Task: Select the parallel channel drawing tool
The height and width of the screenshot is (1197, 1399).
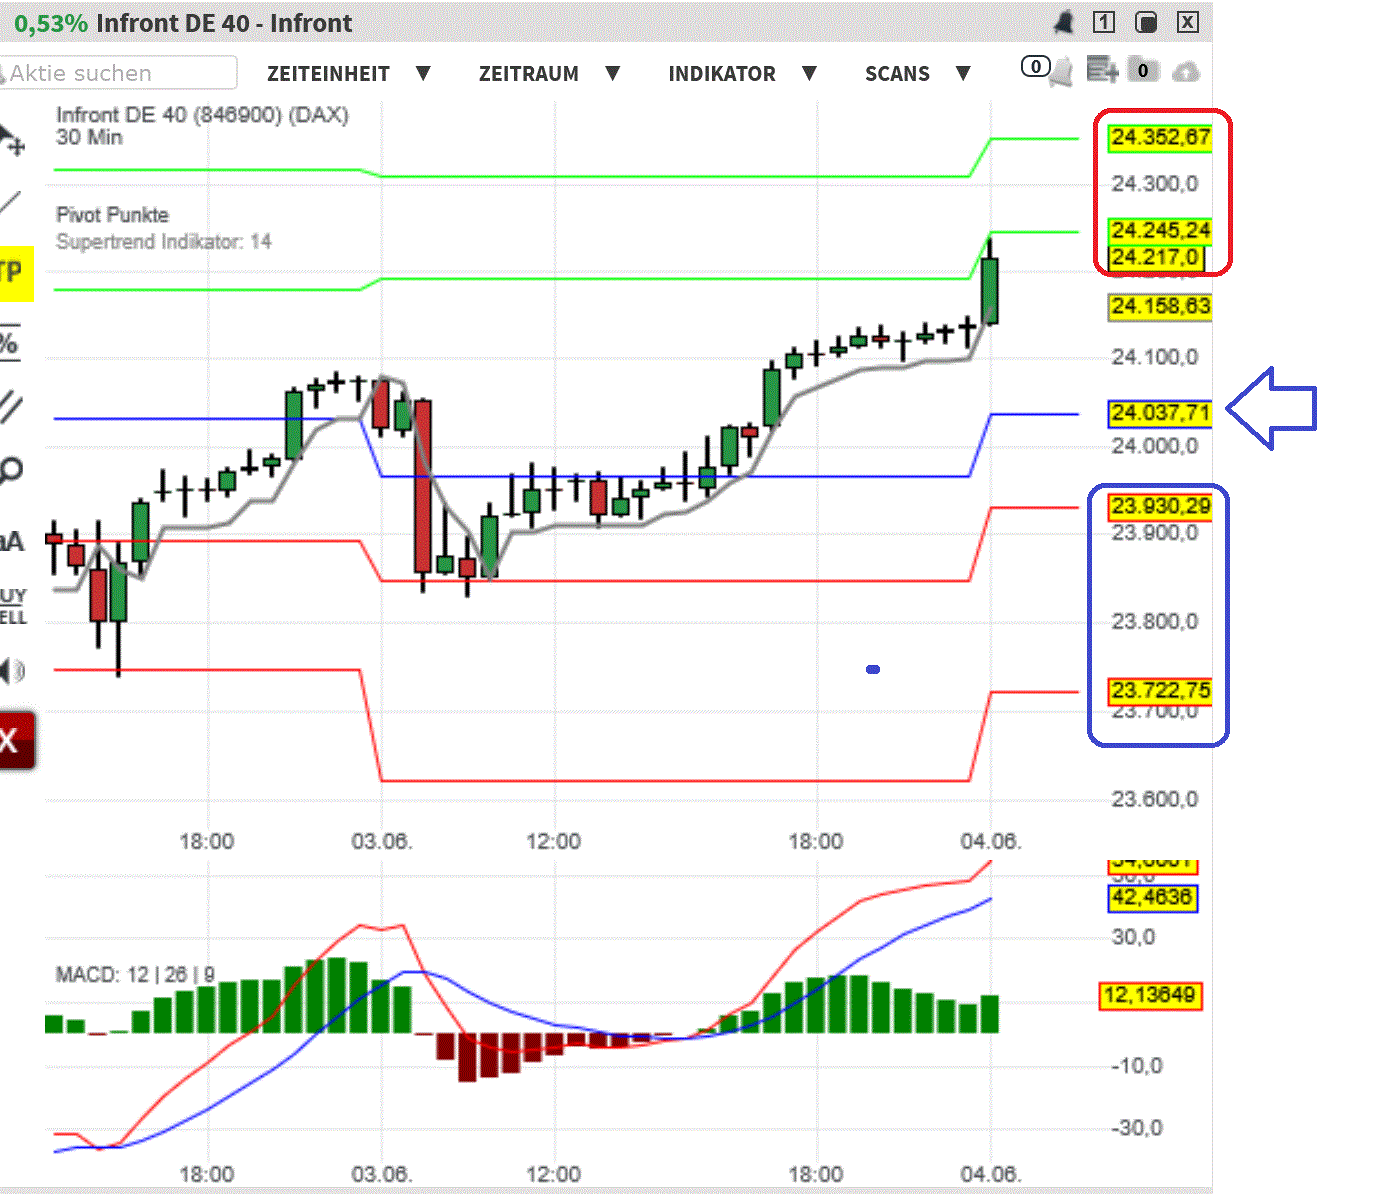Action: click(12, 407)
